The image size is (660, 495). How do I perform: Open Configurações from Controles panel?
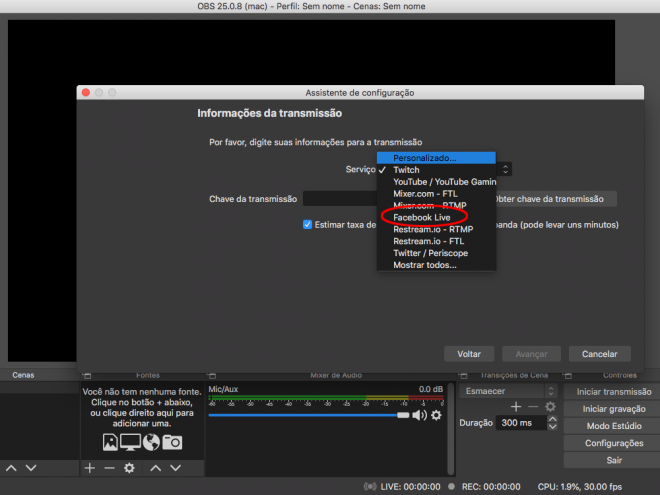[614, 443]
